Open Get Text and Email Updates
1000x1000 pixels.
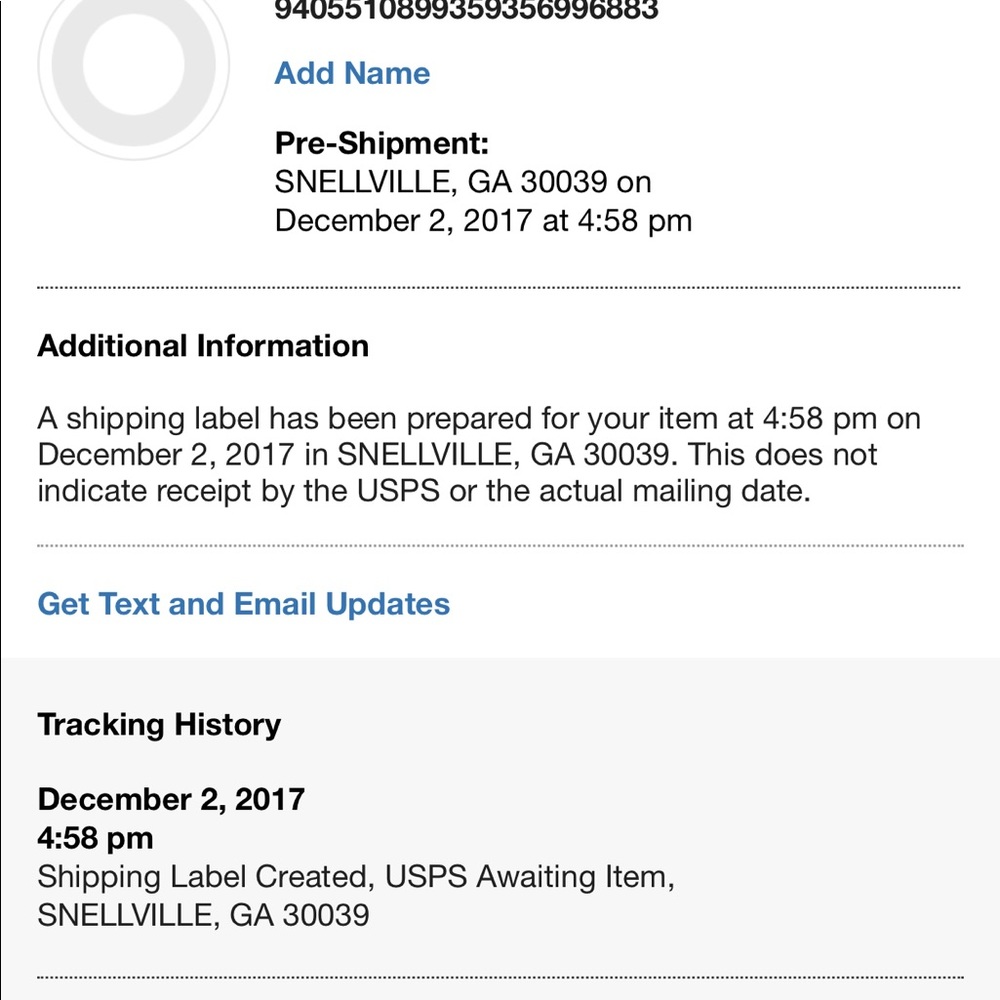(244, 604)
